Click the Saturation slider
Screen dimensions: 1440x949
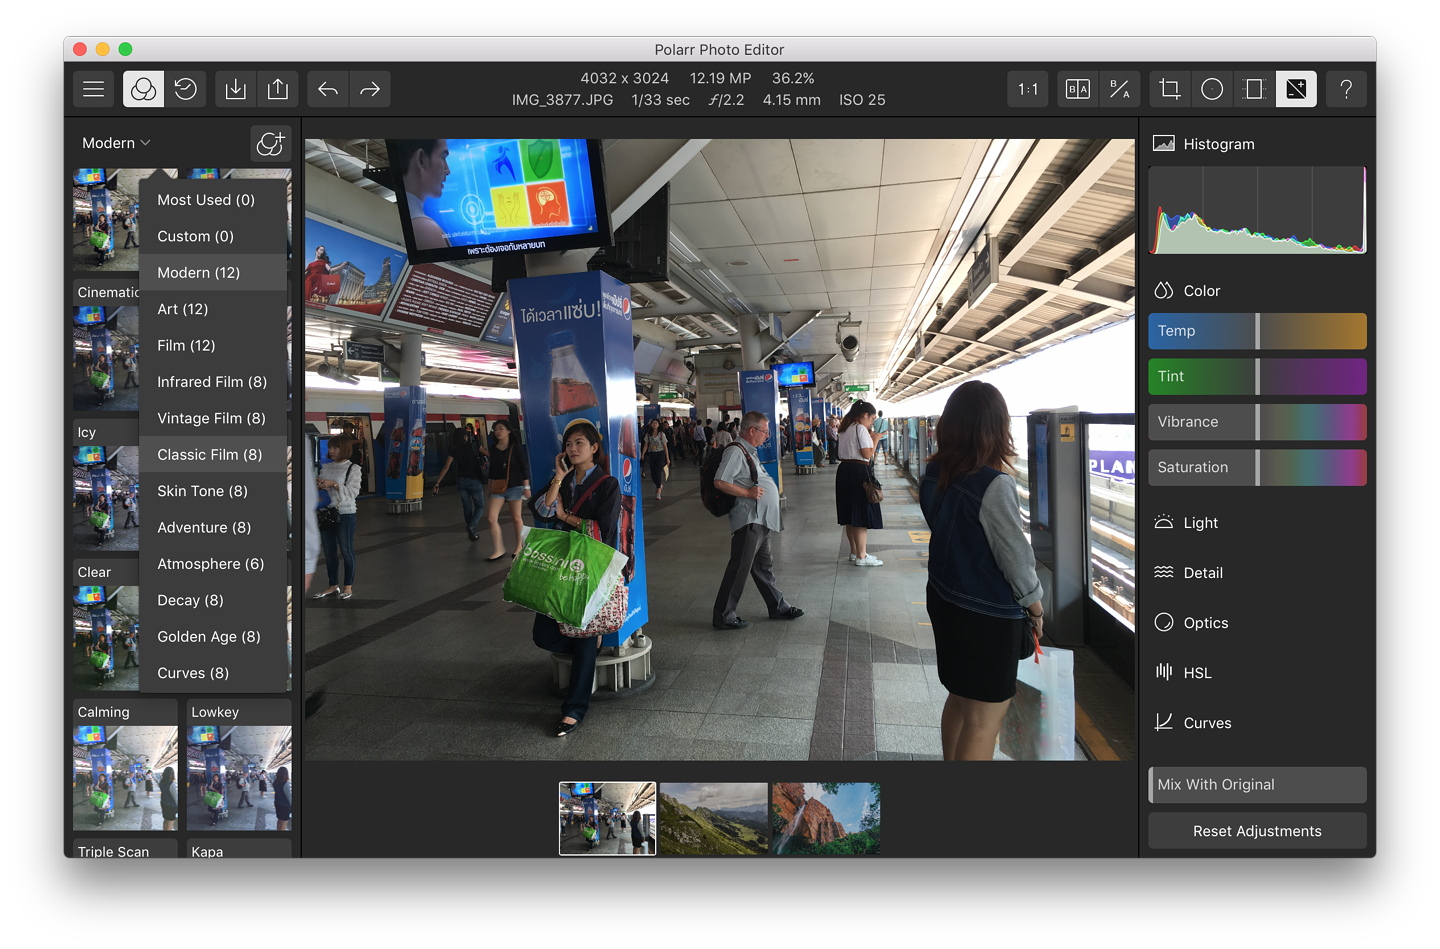pos(1257,467)
